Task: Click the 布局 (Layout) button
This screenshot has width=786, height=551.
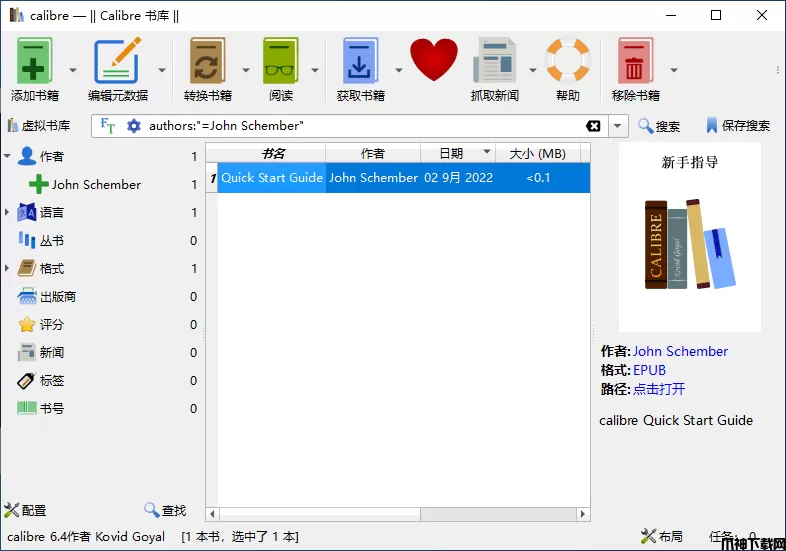Action: click(662, 536)
